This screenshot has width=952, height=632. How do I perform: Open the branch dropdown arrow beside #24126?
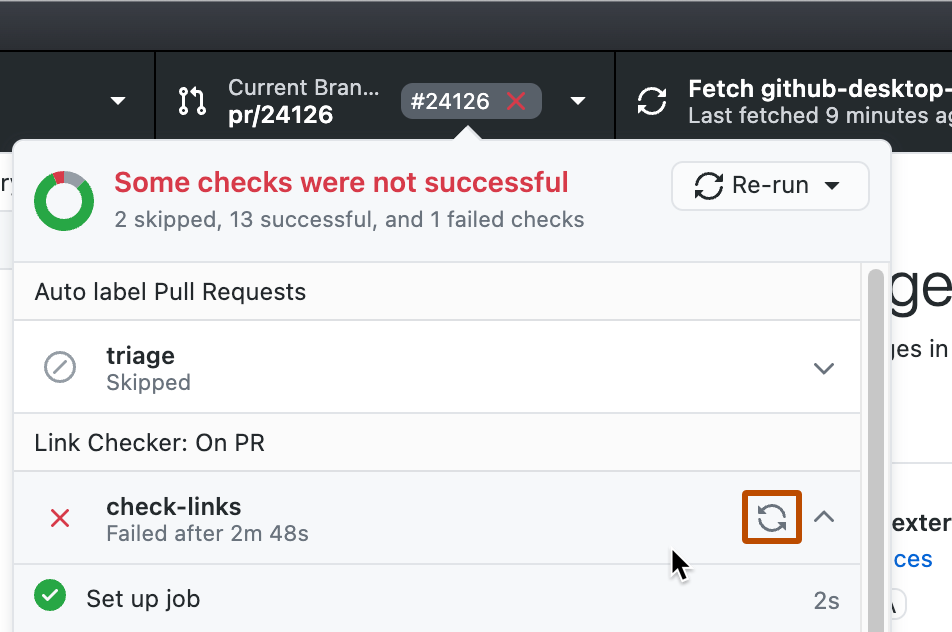pos(578,101)
